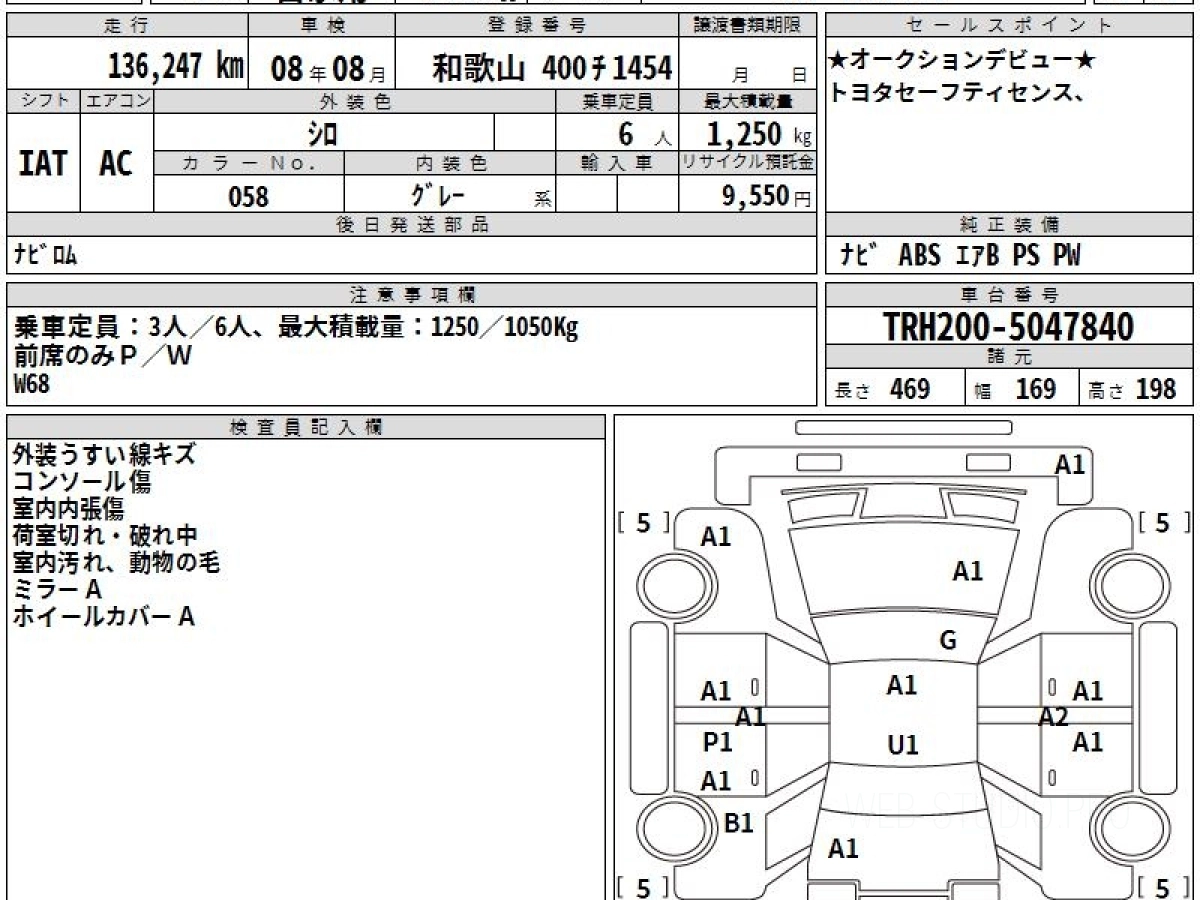Select the 外装うすい線キズ remark
The width and height of the screenshot is (1200, 900).
tap(104, 455)
